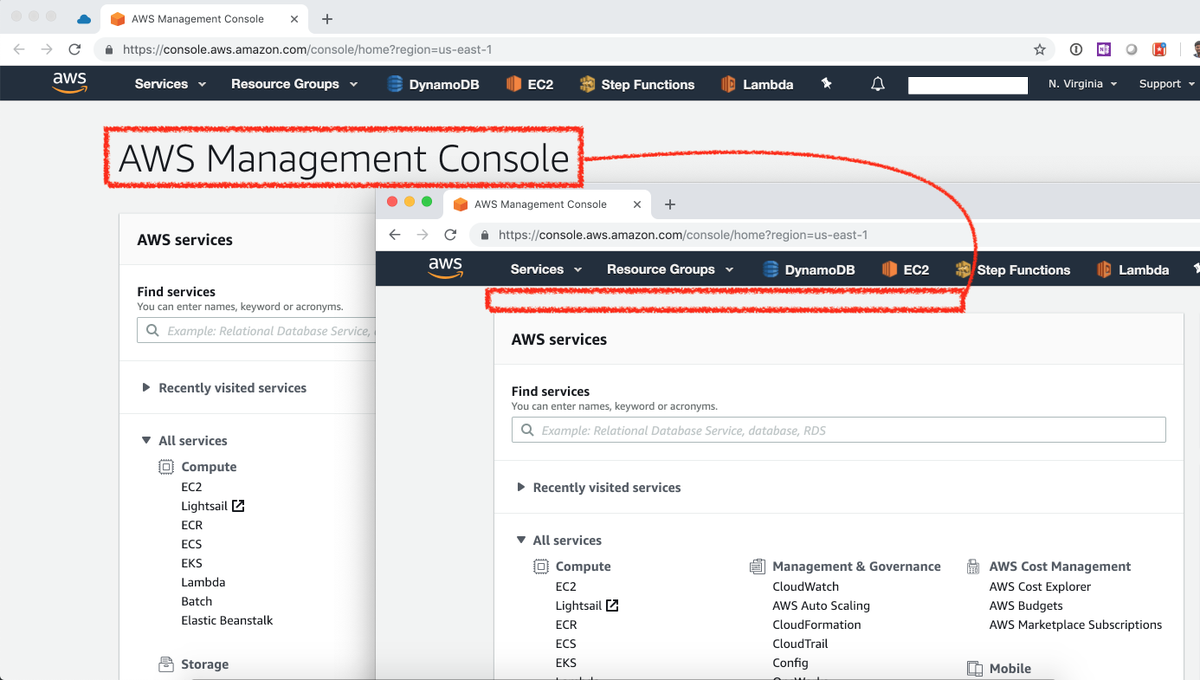Open Lightsail link in the back window
Image resolution: width=1200 pixels, height=680 pixels.
[x=213, y=506]
